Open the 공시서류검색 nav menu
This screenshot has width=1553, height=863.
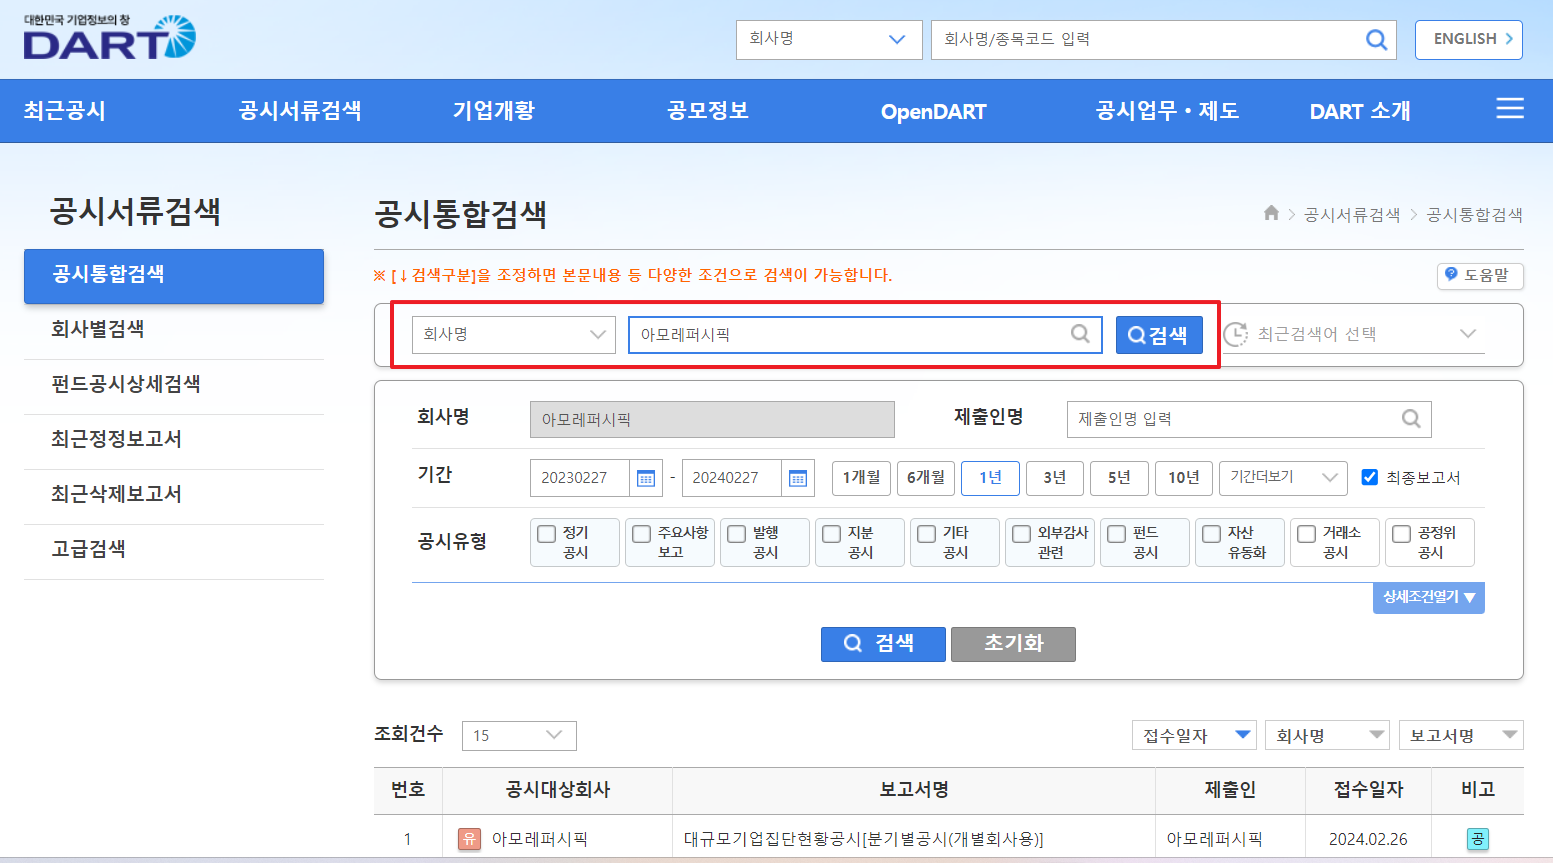[x=300, y=111]
